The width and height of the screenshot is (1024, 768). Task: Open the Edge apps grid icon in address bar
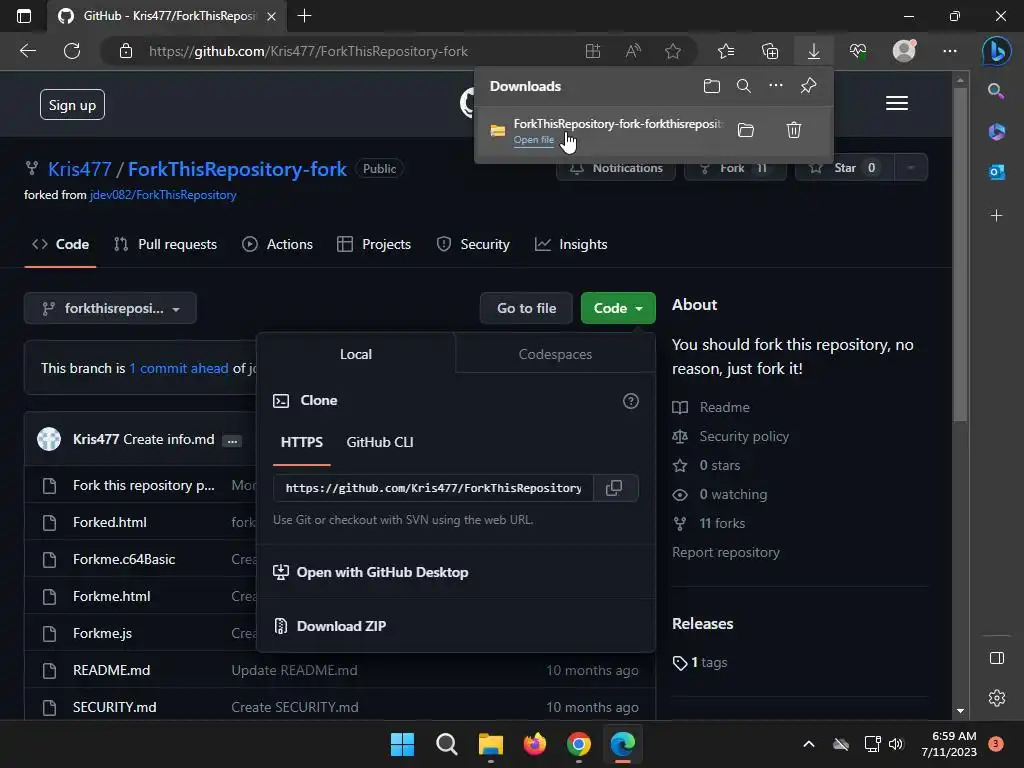pyautogui.click(x=593, y=51)
